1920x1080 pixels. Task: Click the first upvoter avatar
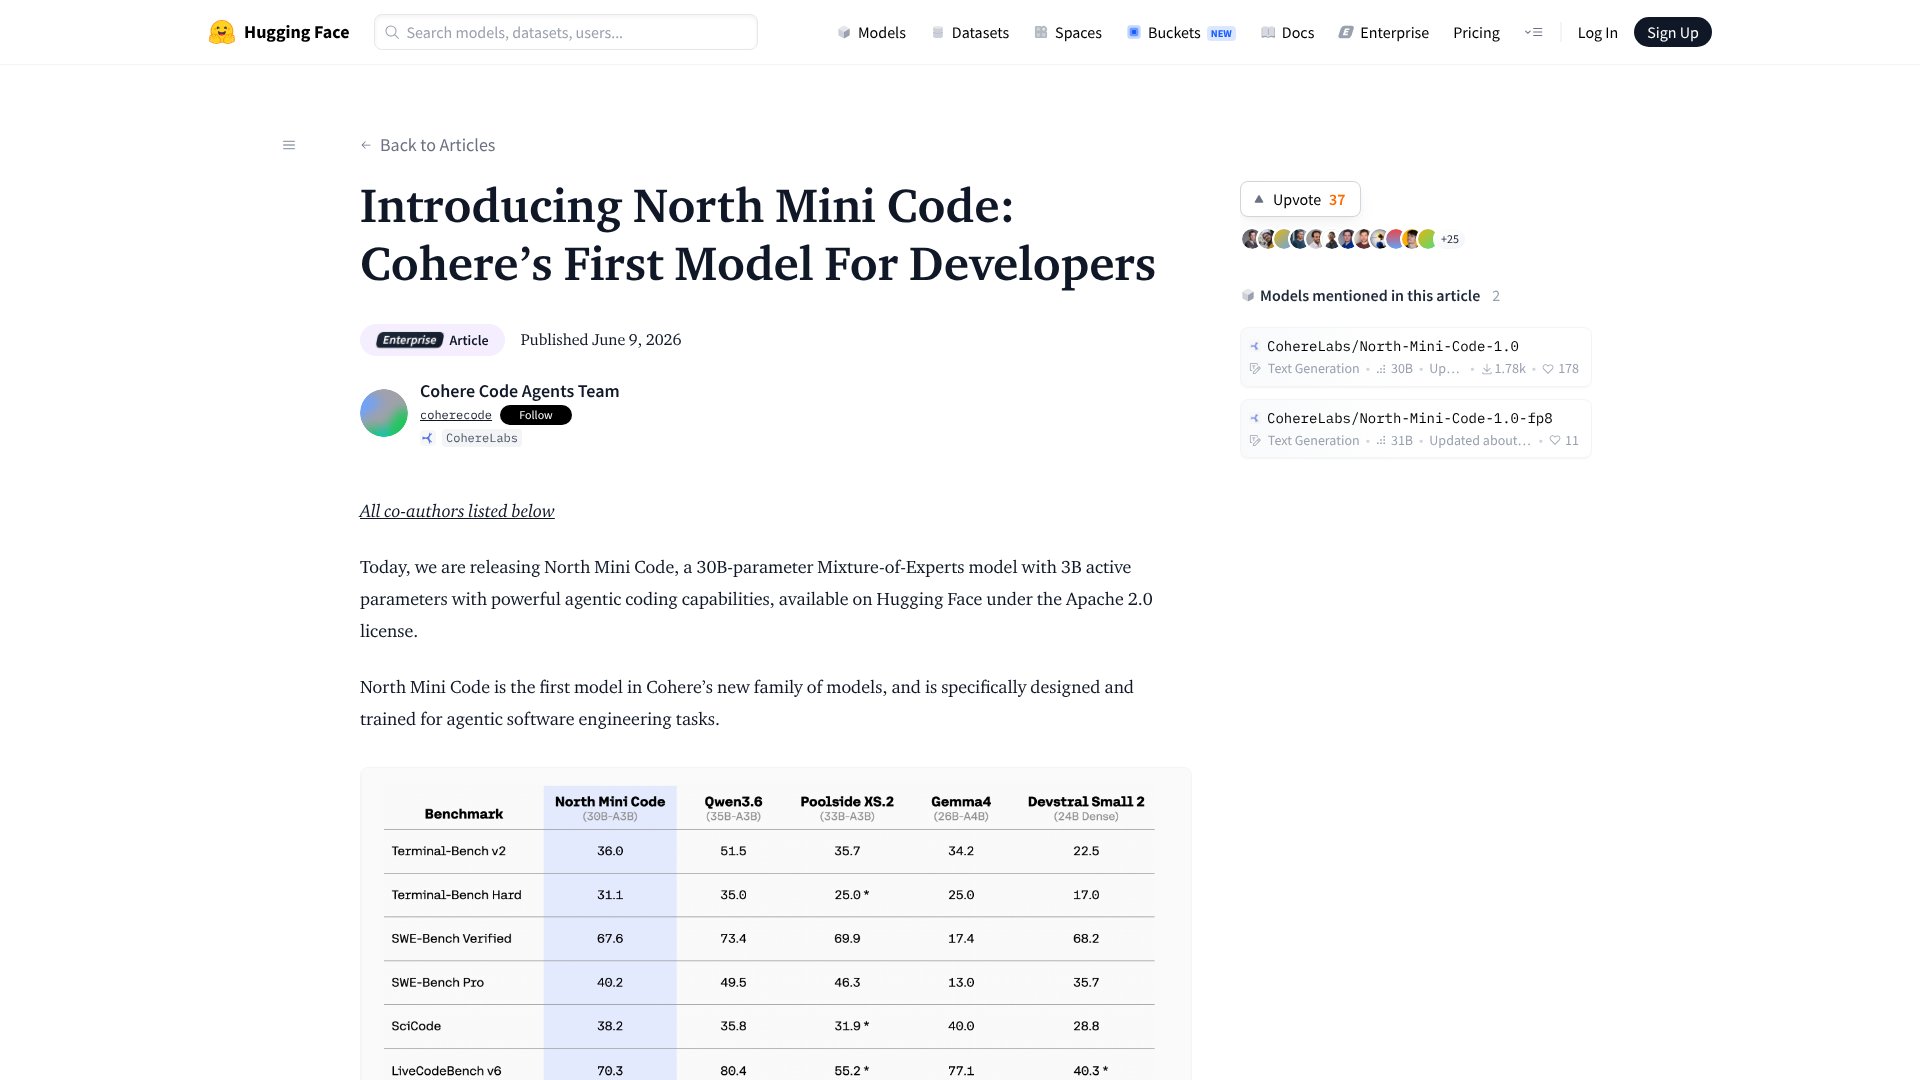coord(1250,239)
